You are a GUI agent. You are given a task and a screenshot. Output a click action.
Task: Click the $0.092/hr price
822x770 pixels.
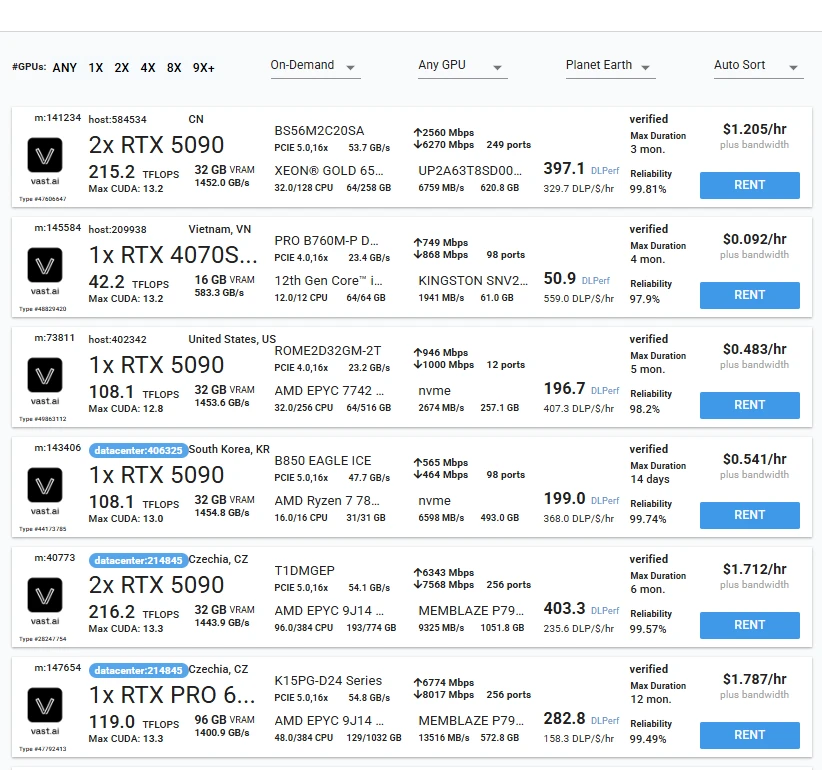(754, 240)
